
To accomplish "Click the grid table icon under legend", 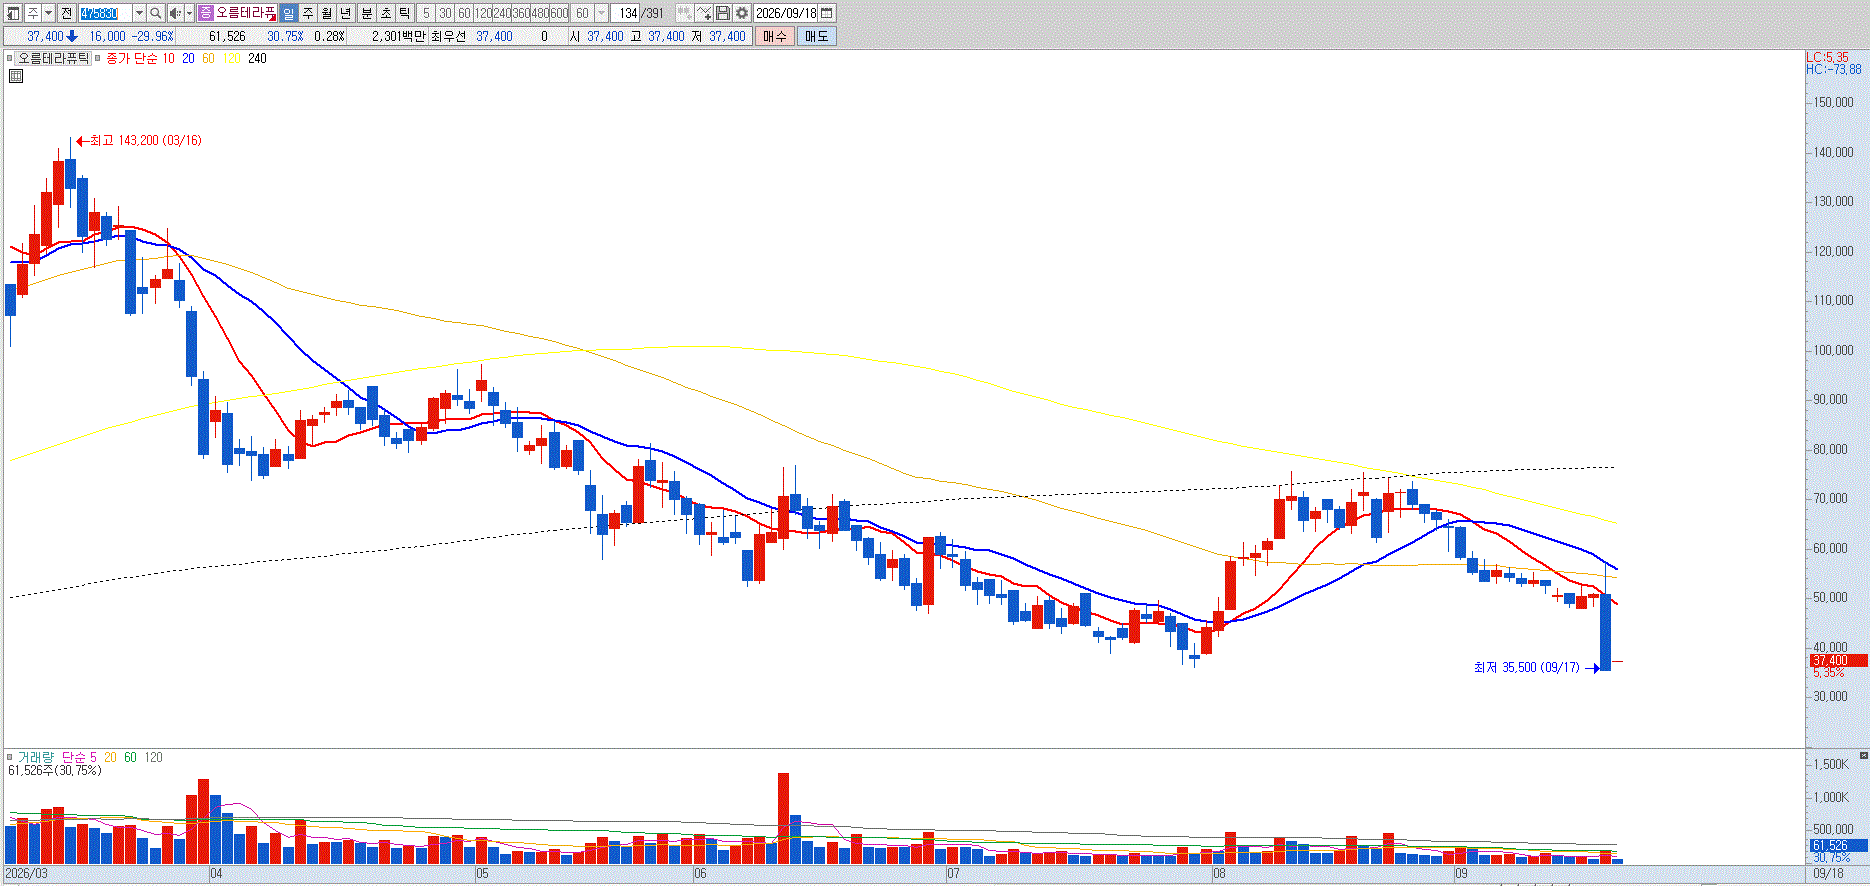I will click(x=16, y=75).
